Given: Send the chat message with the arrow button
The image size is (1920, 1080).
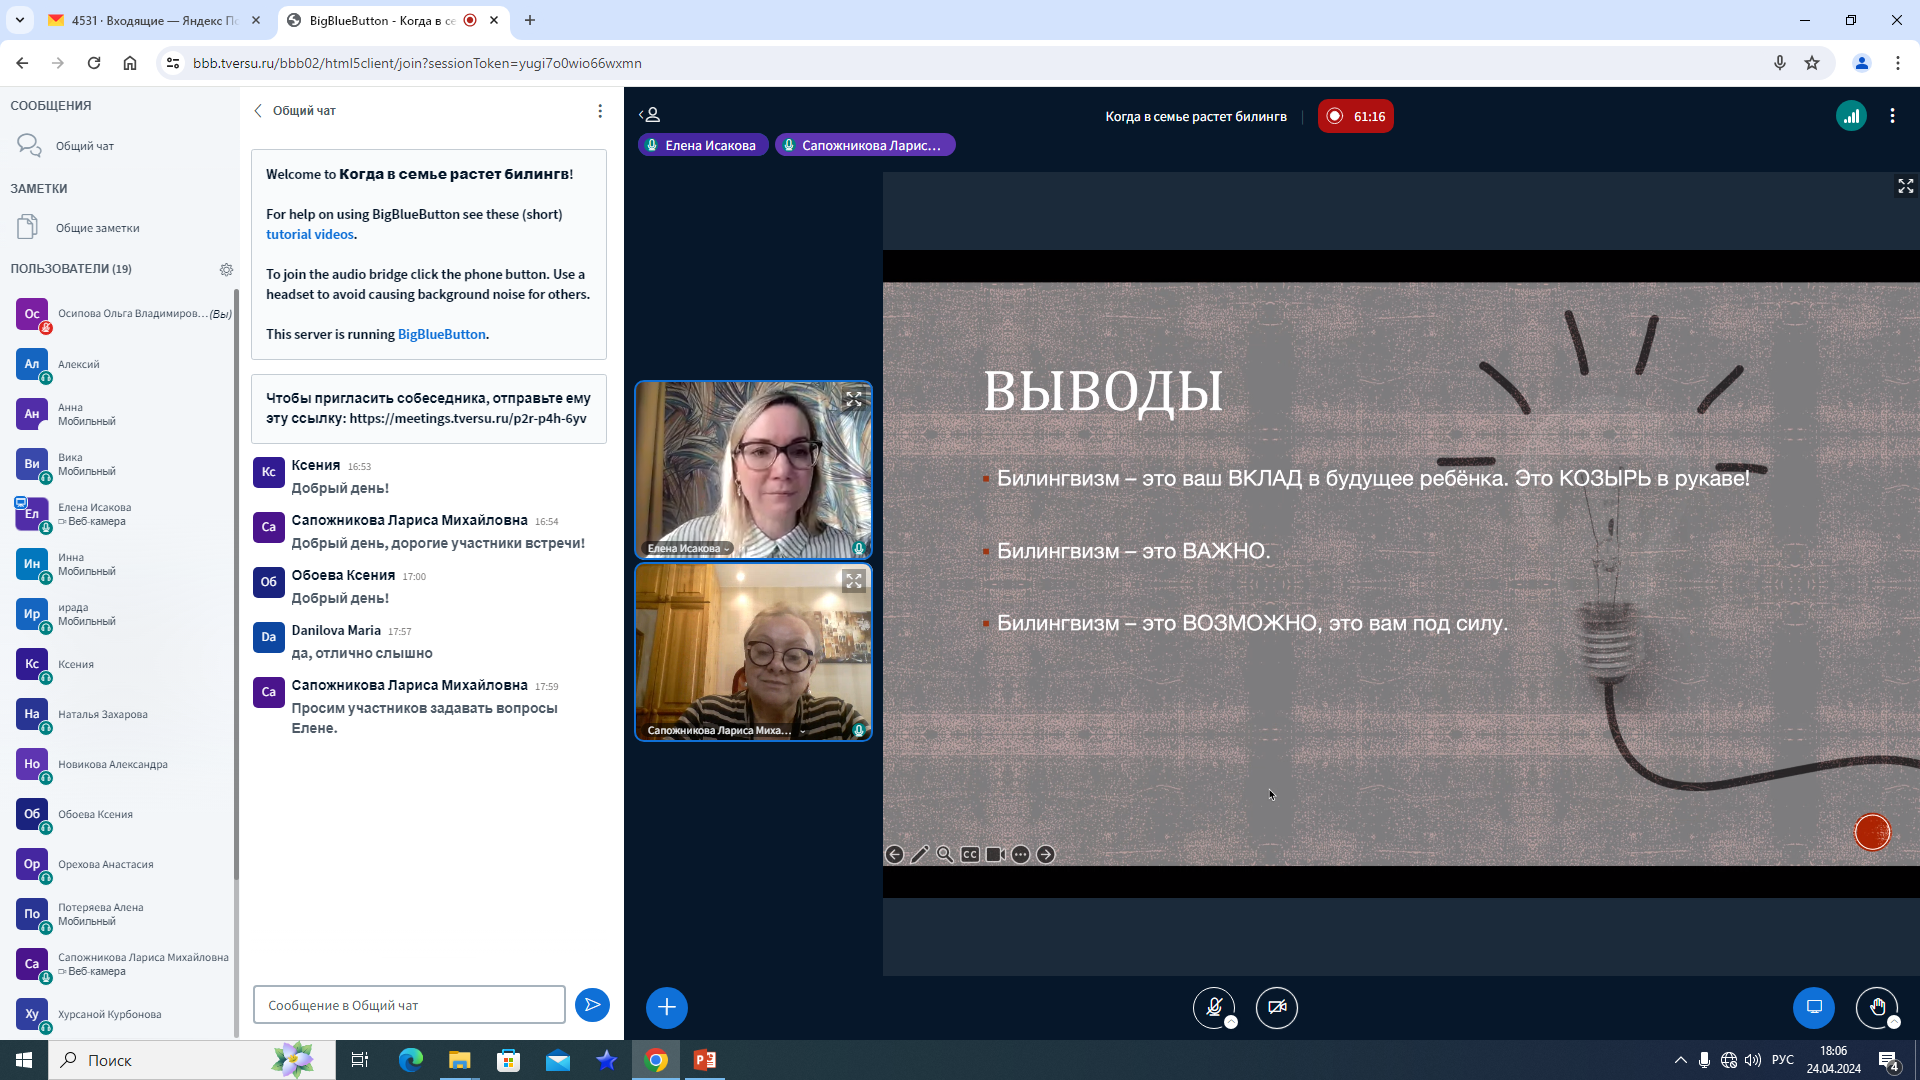Looking at the screenshot, I should pos(592,1005).
